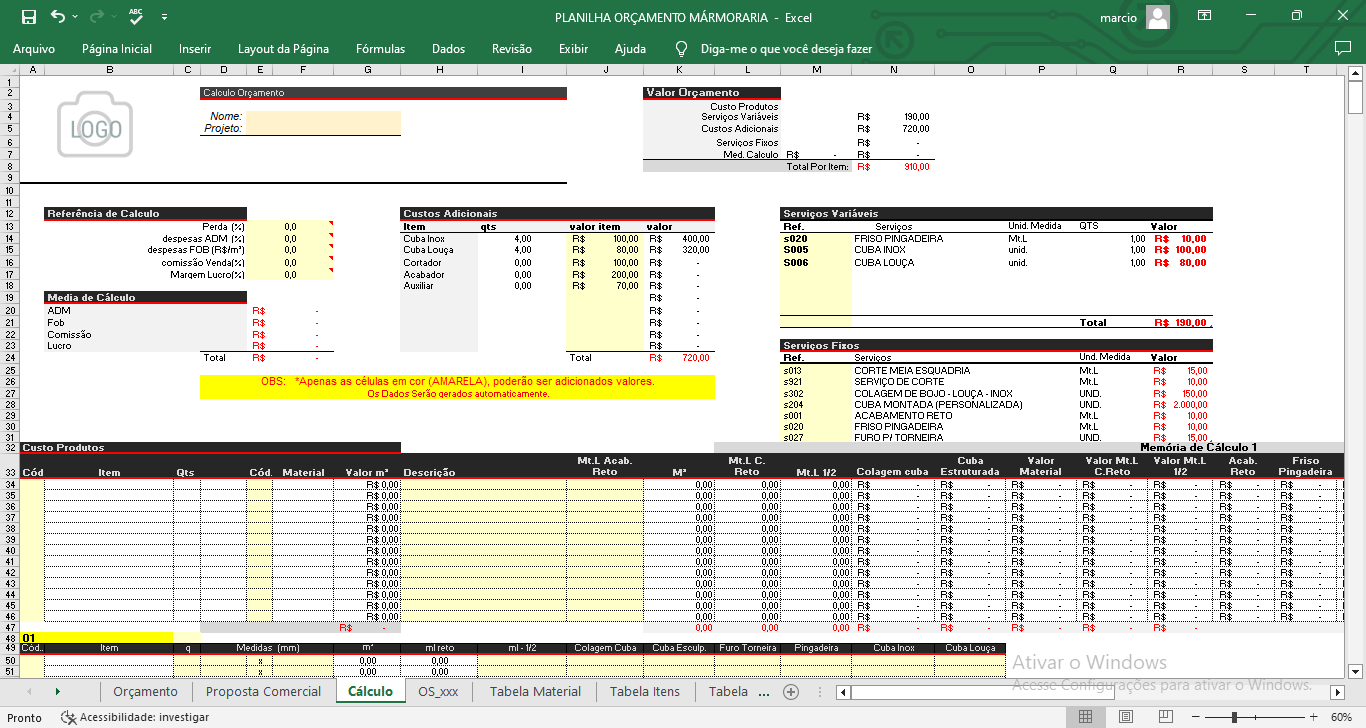This screenshot has width=1366, height=728.
Task: Open the comments icon at top right
Action: [x=1342, y=48]
